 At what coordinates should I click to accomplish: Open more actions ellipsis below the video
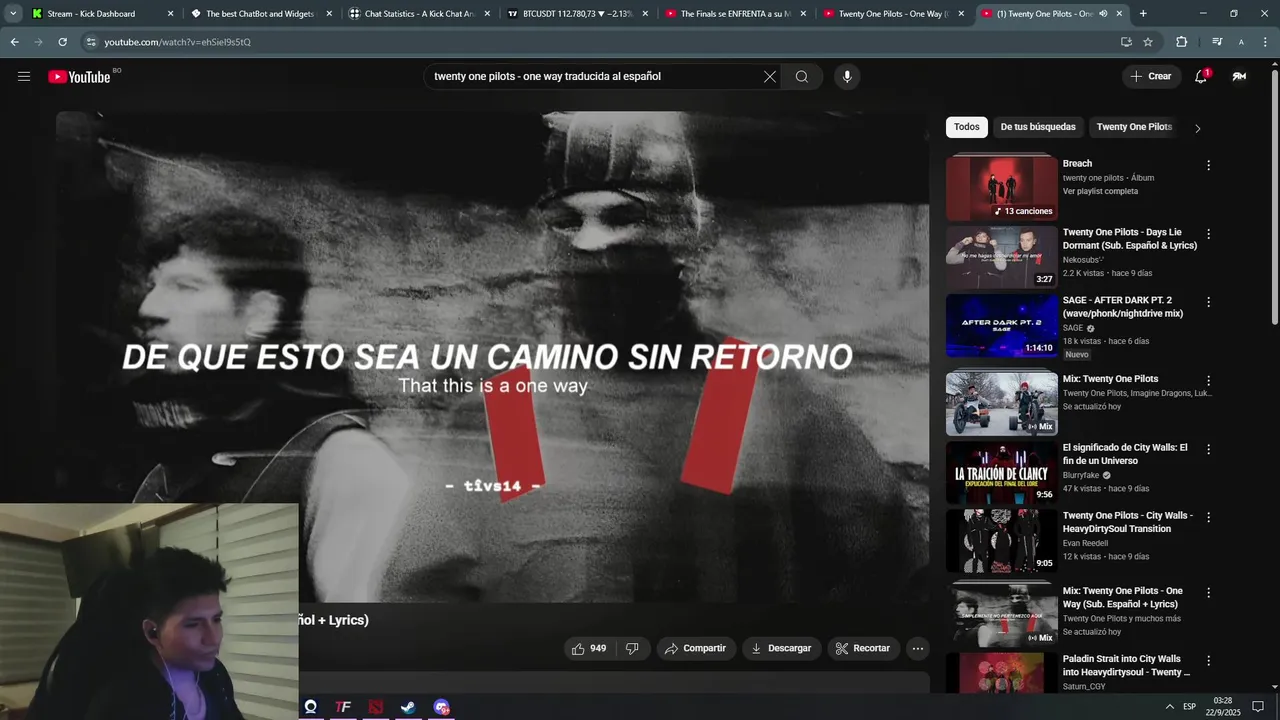pyautogui.click(x=918, y=648)
